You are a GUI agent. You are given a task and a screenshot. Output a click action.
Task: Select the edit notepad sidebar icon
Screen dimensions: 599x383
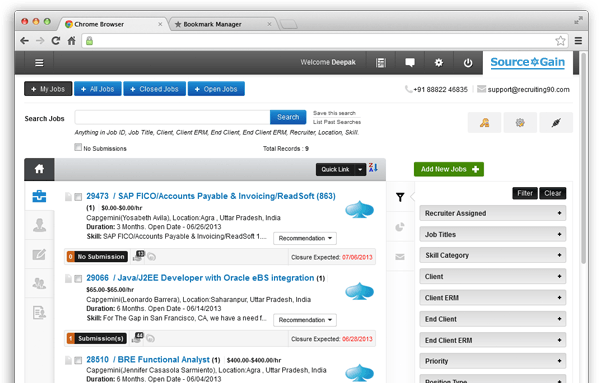tap(39, 254)
